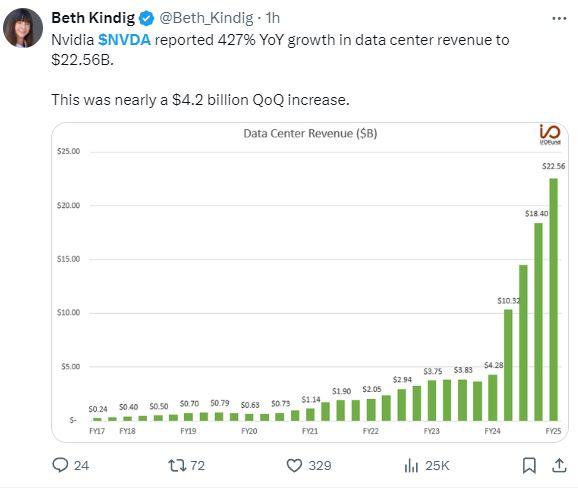Open Beth Kindig's profile avatar

tap(23, 28)
